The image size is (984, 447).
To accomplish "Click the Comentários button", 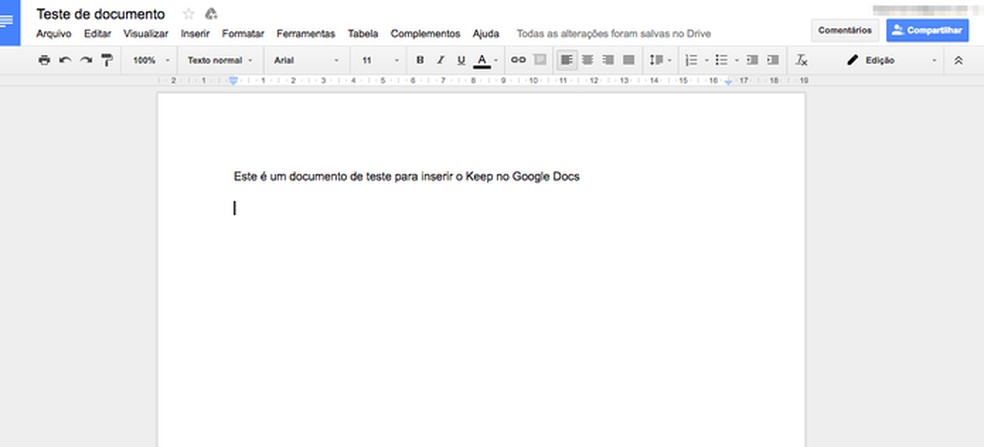I will [x=845, y=30].
